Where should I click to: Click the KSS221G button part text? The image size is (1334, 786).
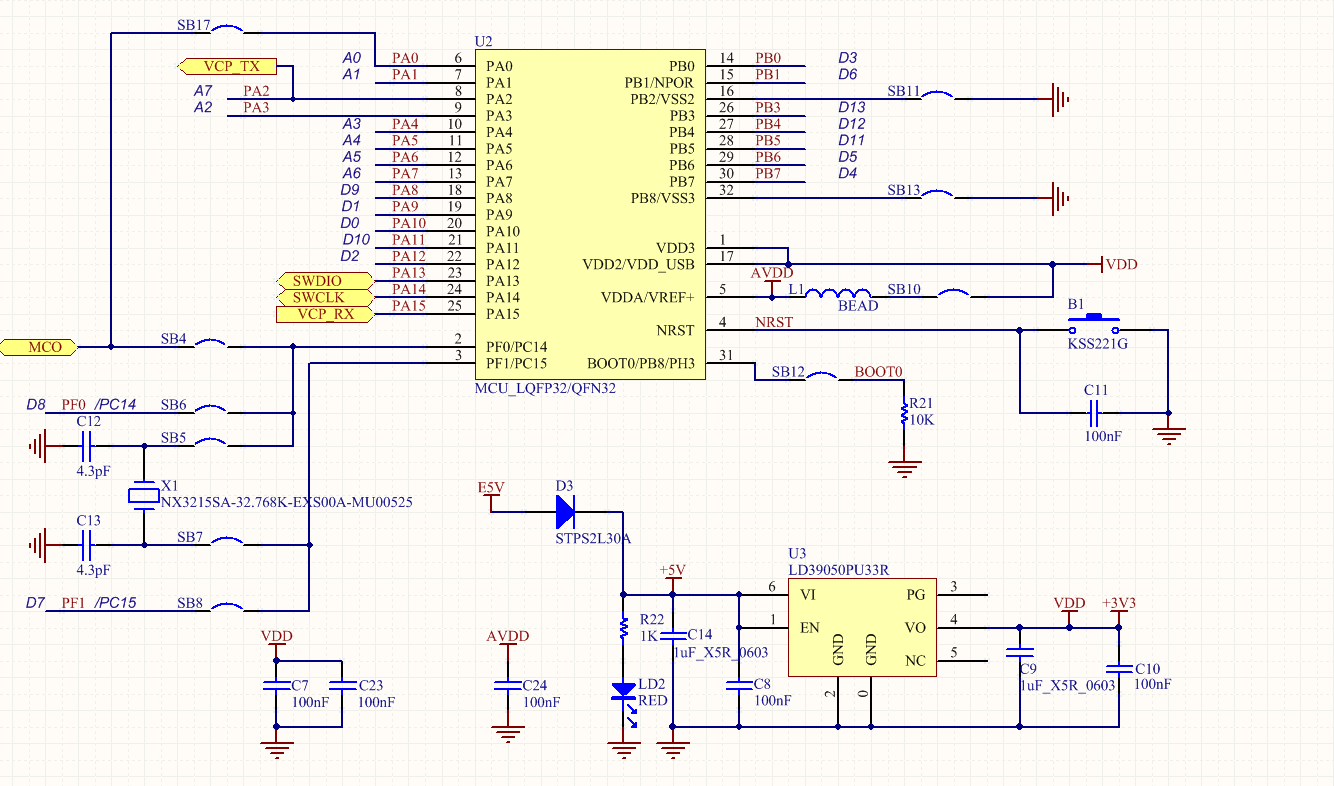pos(1097,343)
